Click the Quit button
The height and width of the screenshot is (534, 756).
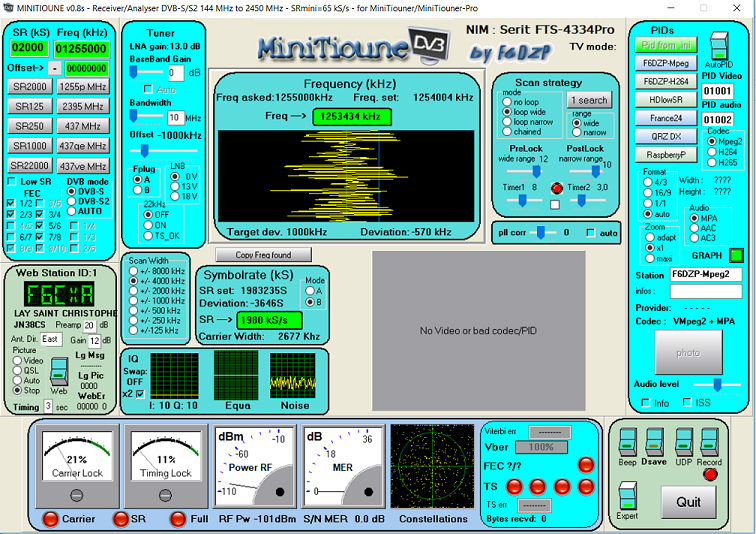(x=688, y=502)
